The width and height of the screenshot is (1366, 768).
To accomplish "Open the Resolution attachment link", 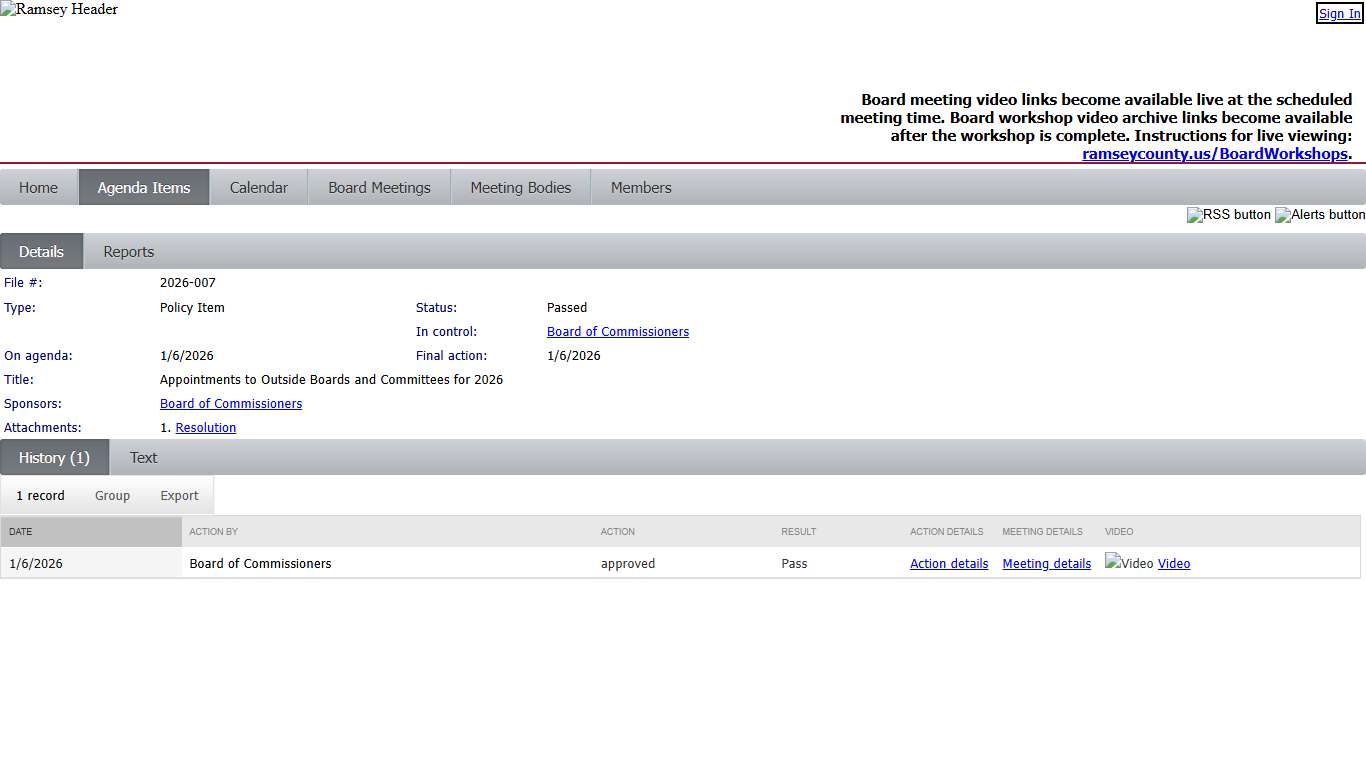I will point(206,427).
